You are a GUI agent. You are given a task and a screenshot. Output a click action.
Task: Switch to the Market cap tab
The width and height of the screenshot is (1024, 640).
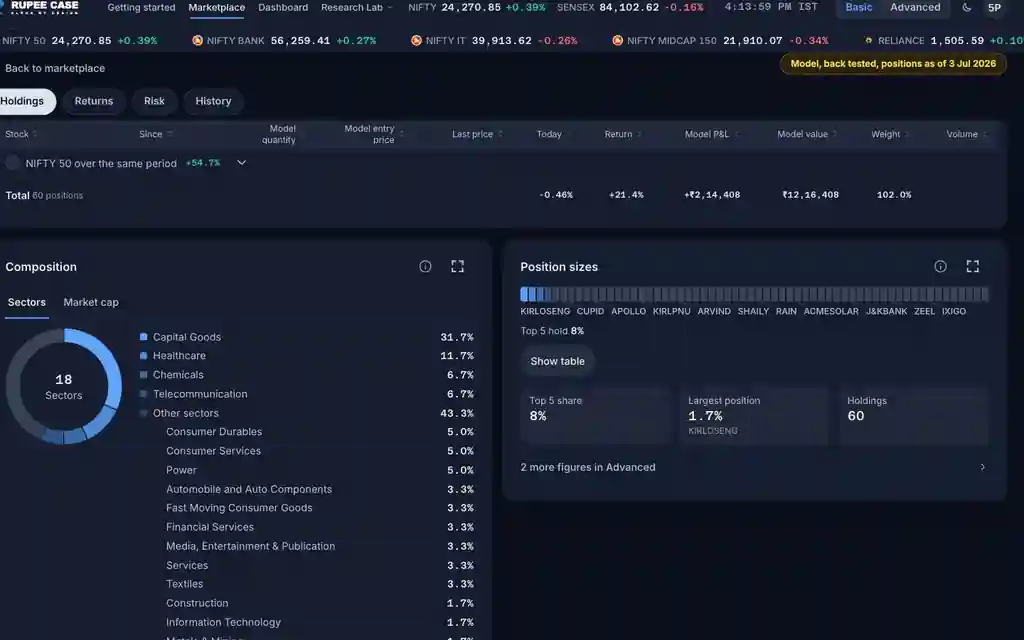click(91, 302)
